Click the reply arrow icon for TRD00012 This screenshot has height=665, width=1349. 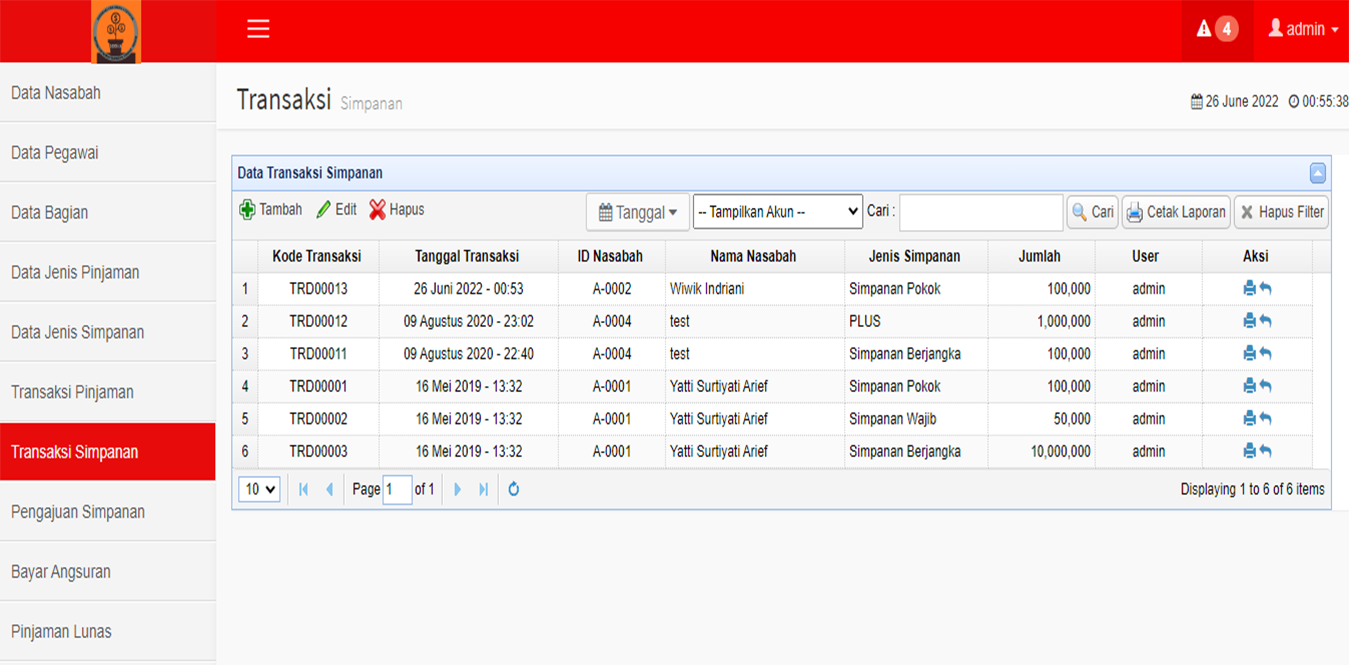click(x=1266, y=321)
